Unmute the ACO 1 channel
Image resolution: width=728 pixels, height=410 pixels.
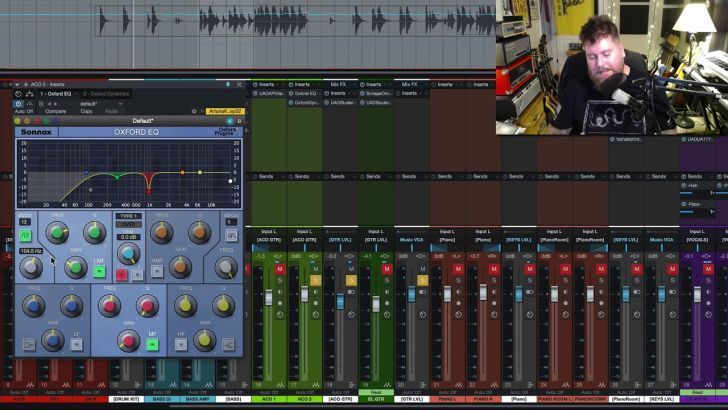tap(279, 269)
